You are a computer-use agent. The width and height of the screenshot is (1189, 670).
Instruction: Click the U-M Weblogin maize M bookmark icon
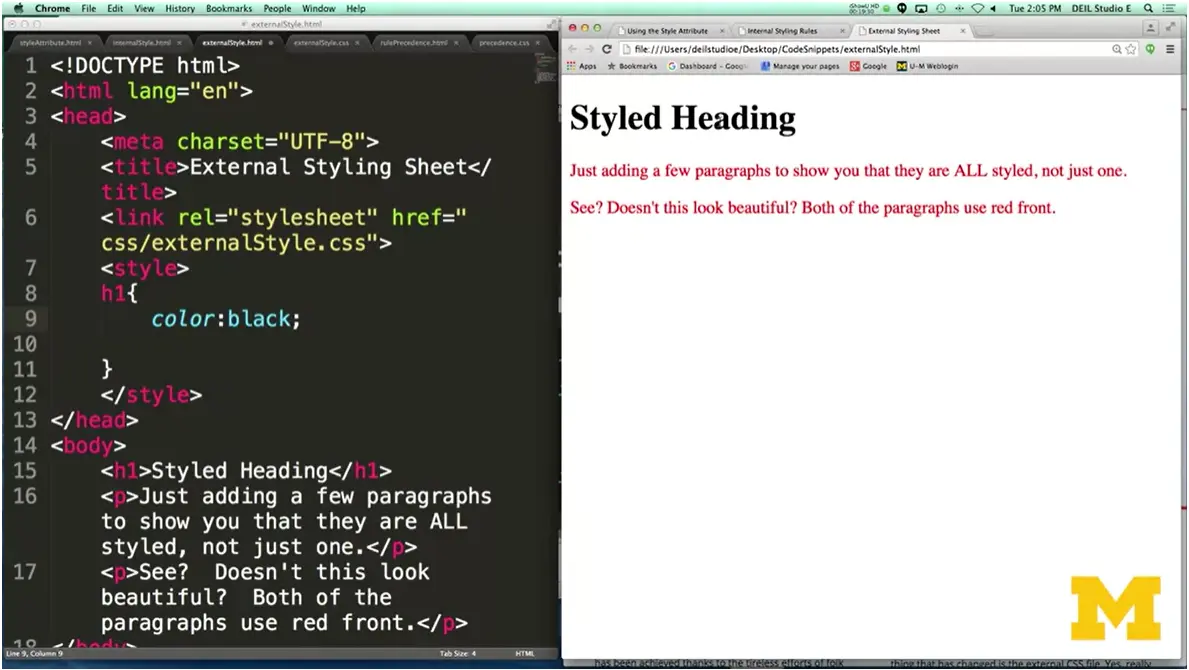(904, 66)
